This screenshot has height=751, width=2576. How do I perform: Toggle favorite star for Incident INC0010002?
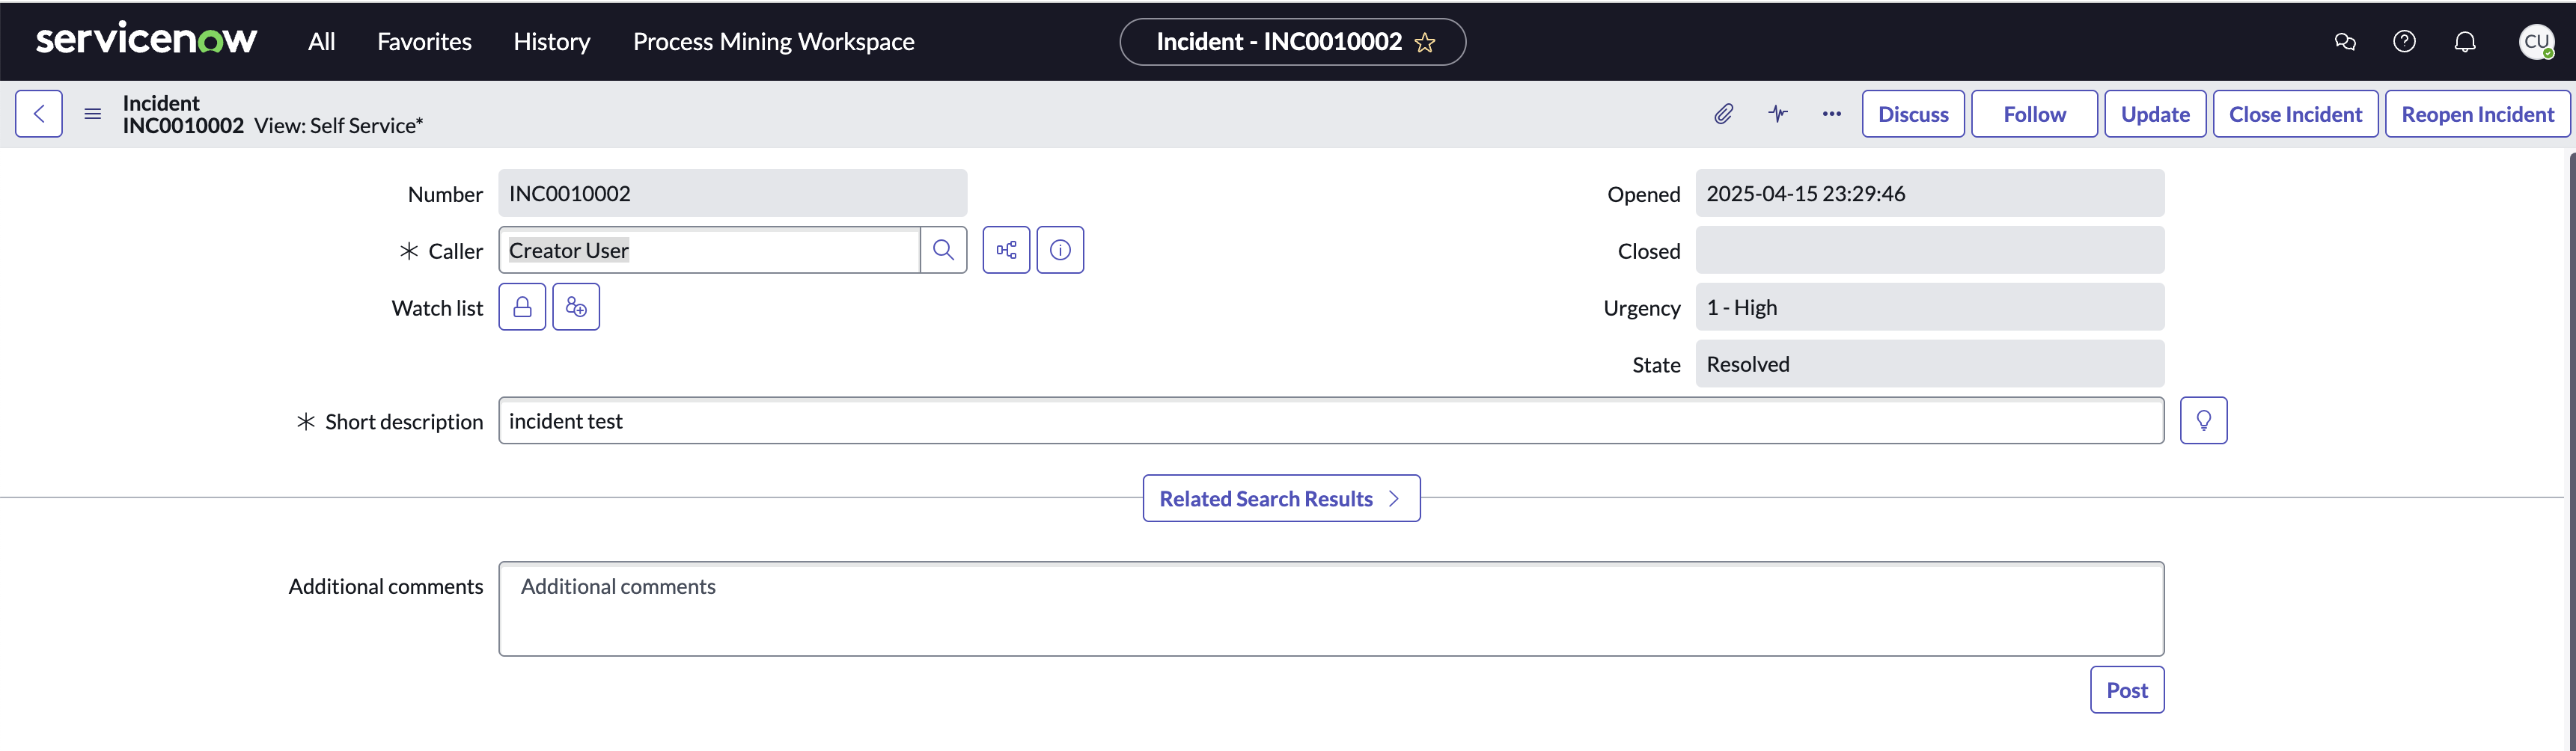click(1426, 42)
